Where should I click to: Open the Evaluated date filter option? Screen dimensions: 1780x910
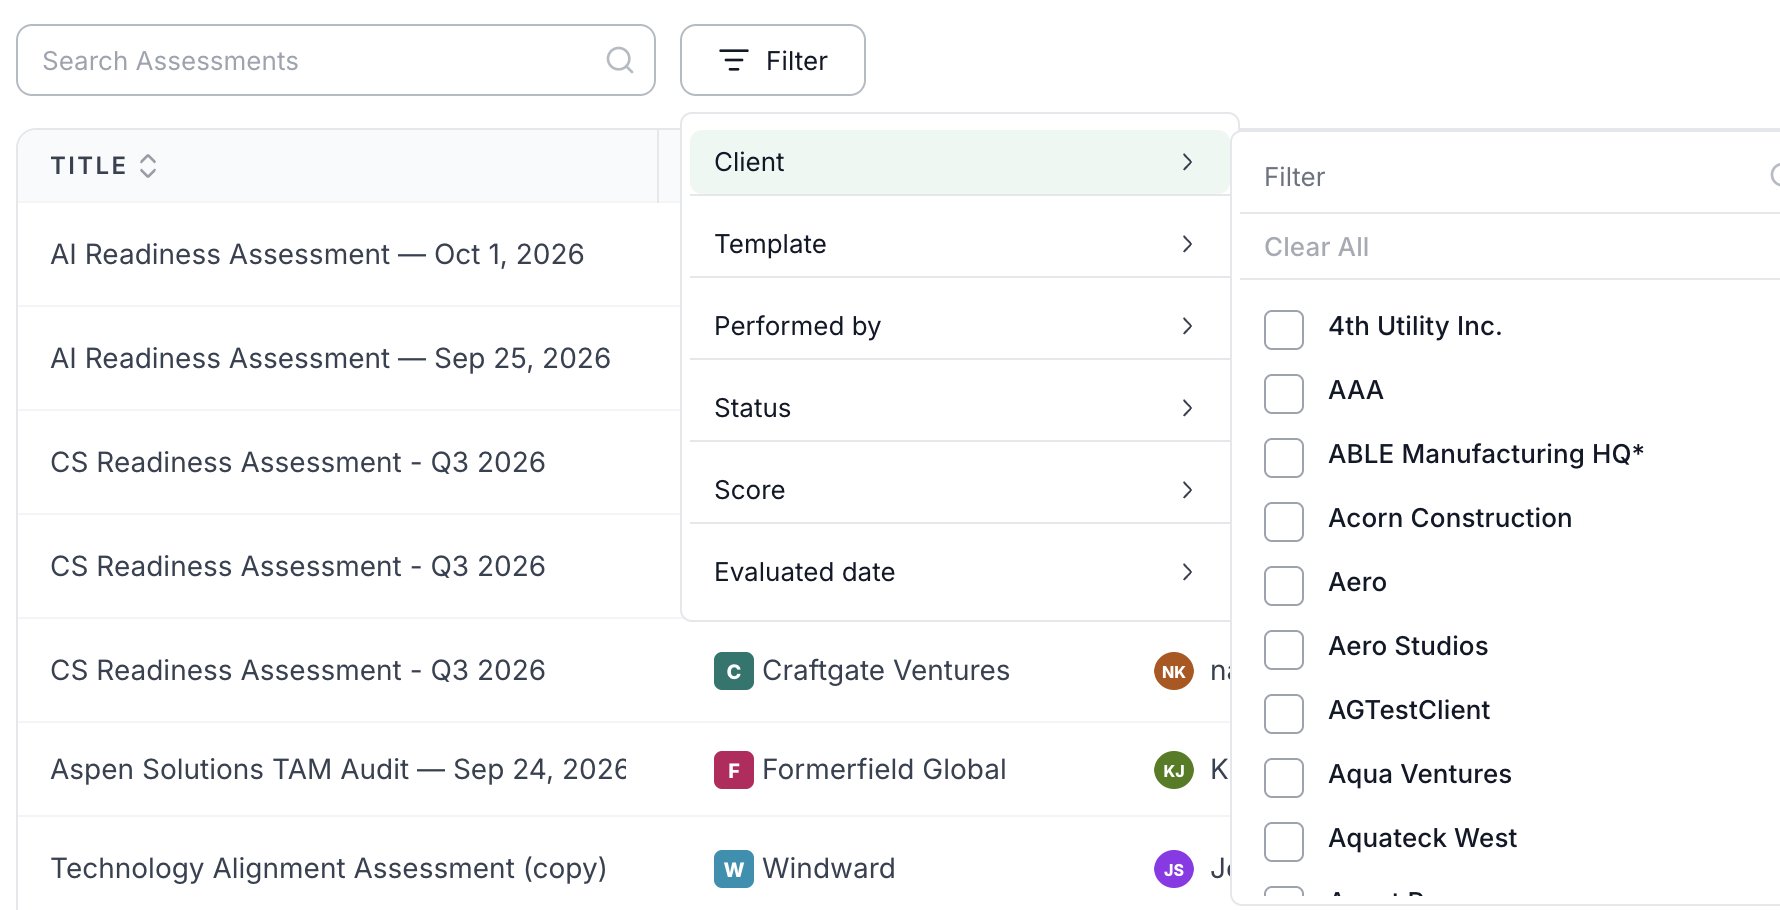959,572
